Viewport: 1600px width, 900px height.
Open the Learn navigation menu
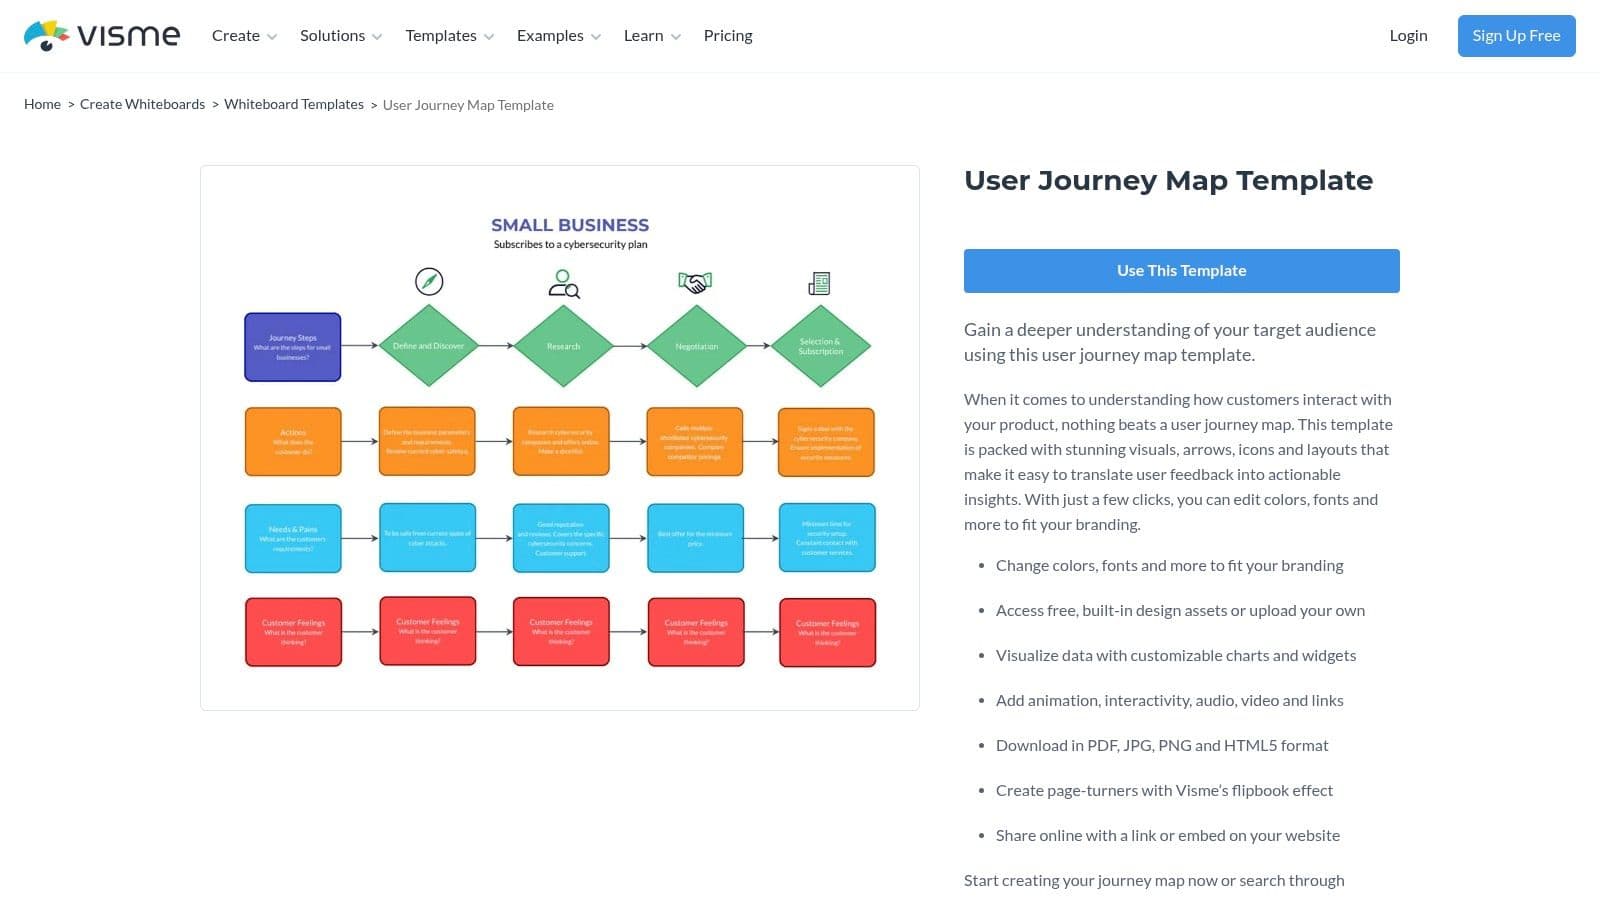652,36
